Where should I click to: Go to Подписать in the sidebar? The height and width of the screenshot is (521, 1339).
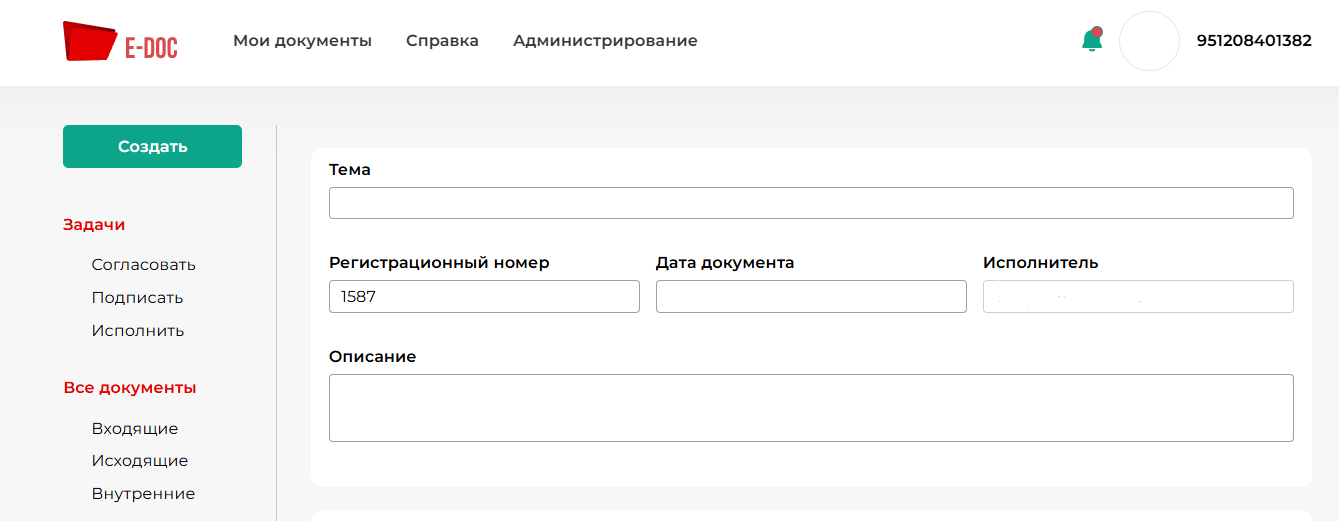[x=137, y=298]
